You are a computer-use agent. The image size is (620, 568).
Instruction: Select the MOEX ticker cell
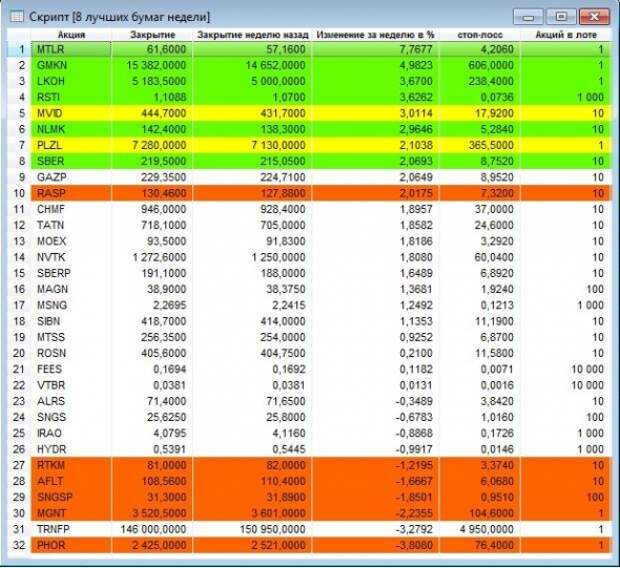(71, 241)
